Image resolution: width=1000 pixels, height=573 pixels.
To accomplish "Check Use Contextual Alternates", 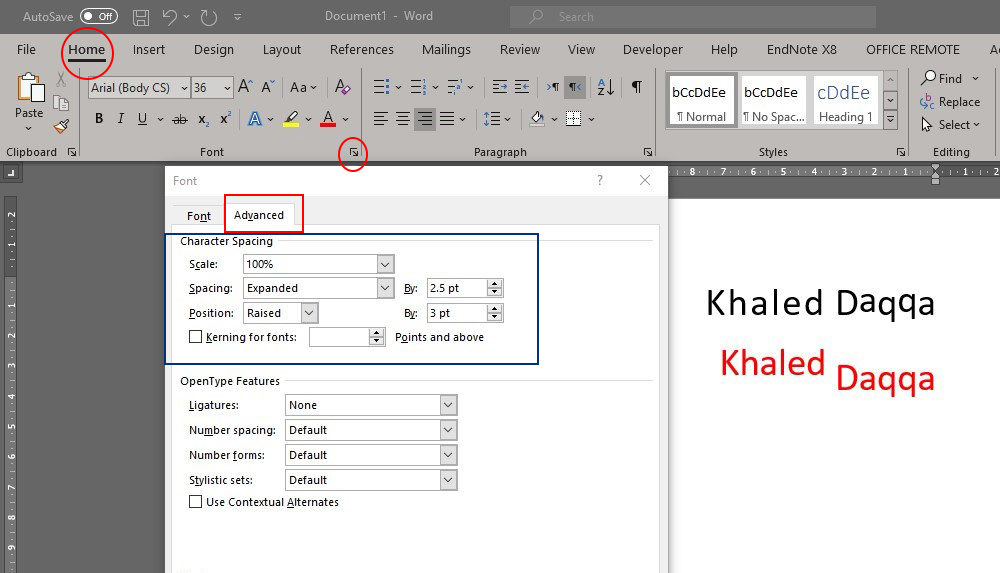I will [x=196, y=502].
